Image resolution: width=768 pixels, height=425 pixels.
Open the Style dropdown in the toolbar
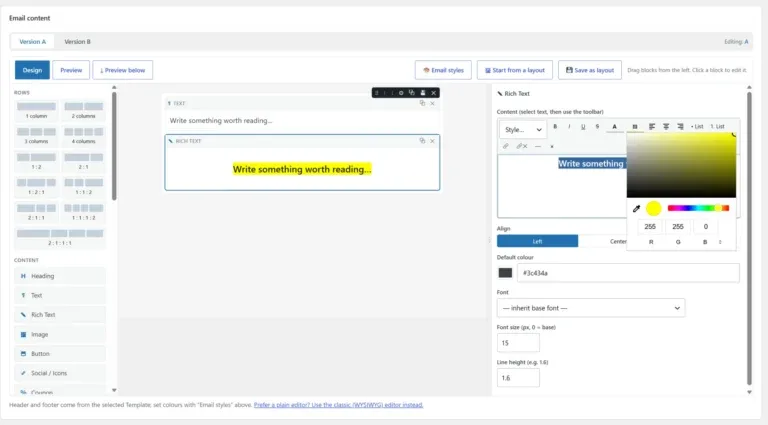pos(523,130)
